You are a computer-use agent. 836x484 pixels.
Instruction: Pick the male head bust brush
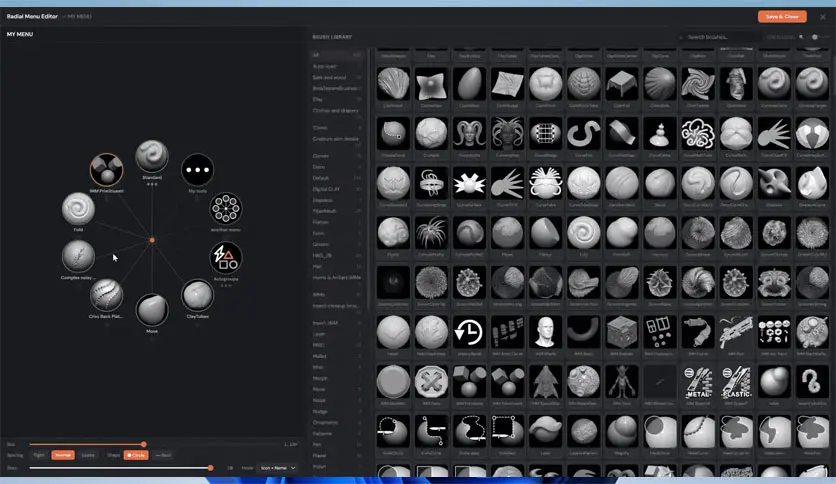tap(545, 332)
